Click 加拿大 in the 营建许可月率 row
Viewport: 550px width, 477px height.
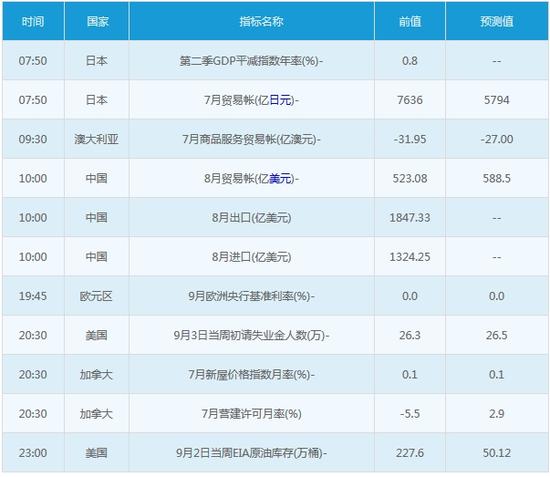pos(96,414)
